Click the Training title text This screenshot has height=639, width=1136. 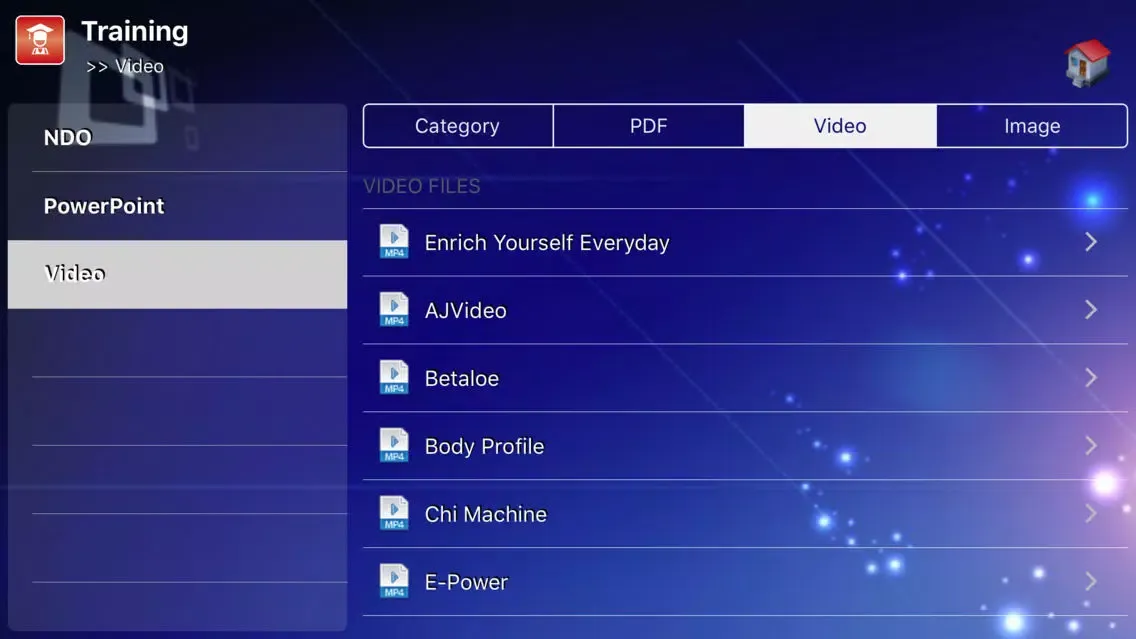click(x=135, y=31)
